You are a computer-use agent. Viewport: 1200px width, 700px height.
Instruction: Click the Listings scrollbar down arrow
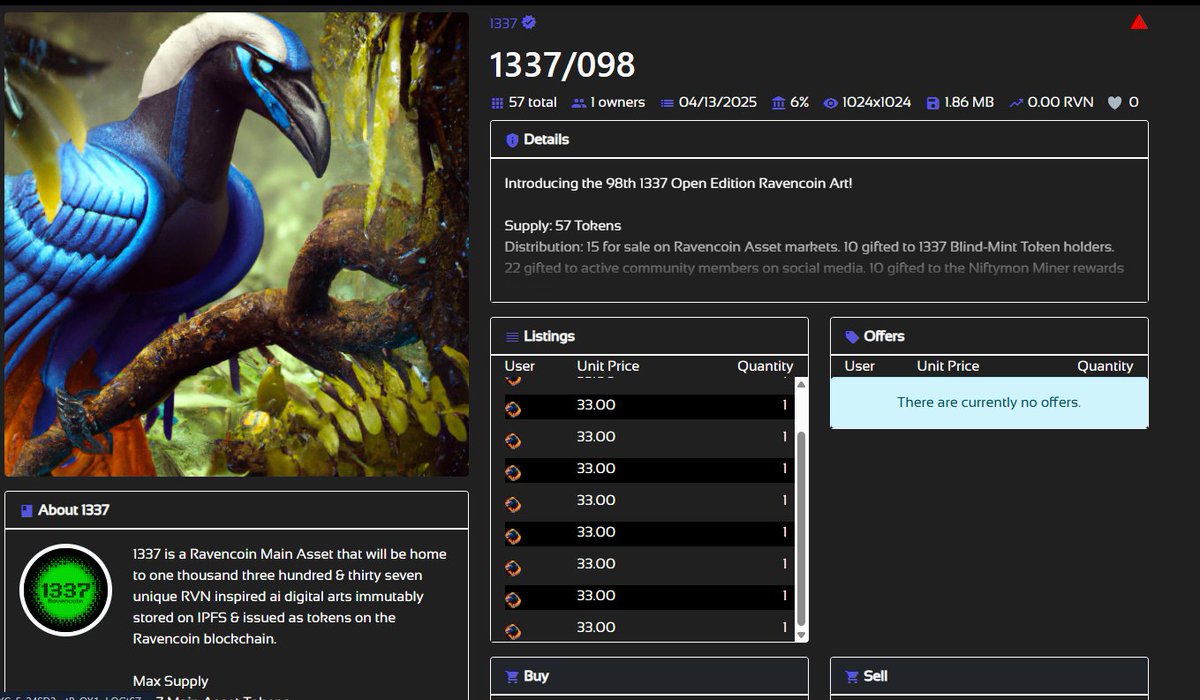[x=801, y=634]
